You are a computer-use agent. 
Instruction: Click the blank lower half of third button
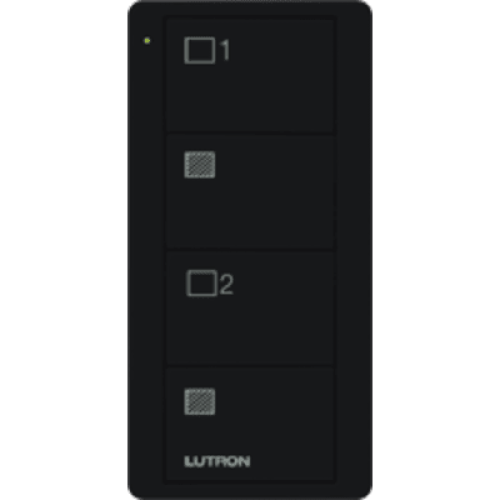coord(250,333)
